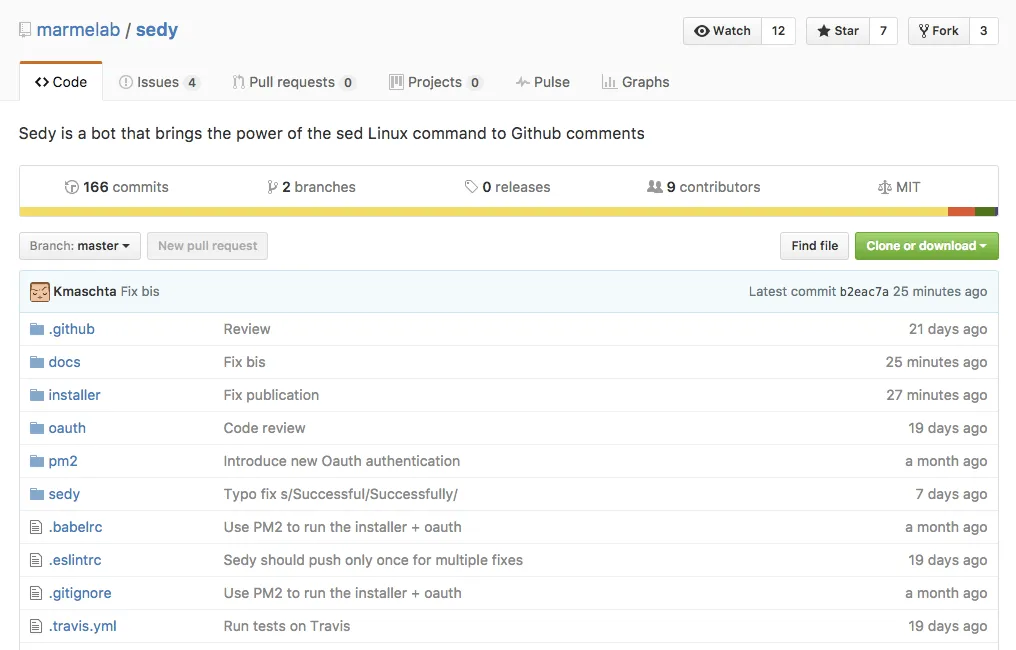The height and width of the screenshot is (650, 1016).
Task: View the 0 releases page
Action: pos(507,187)
